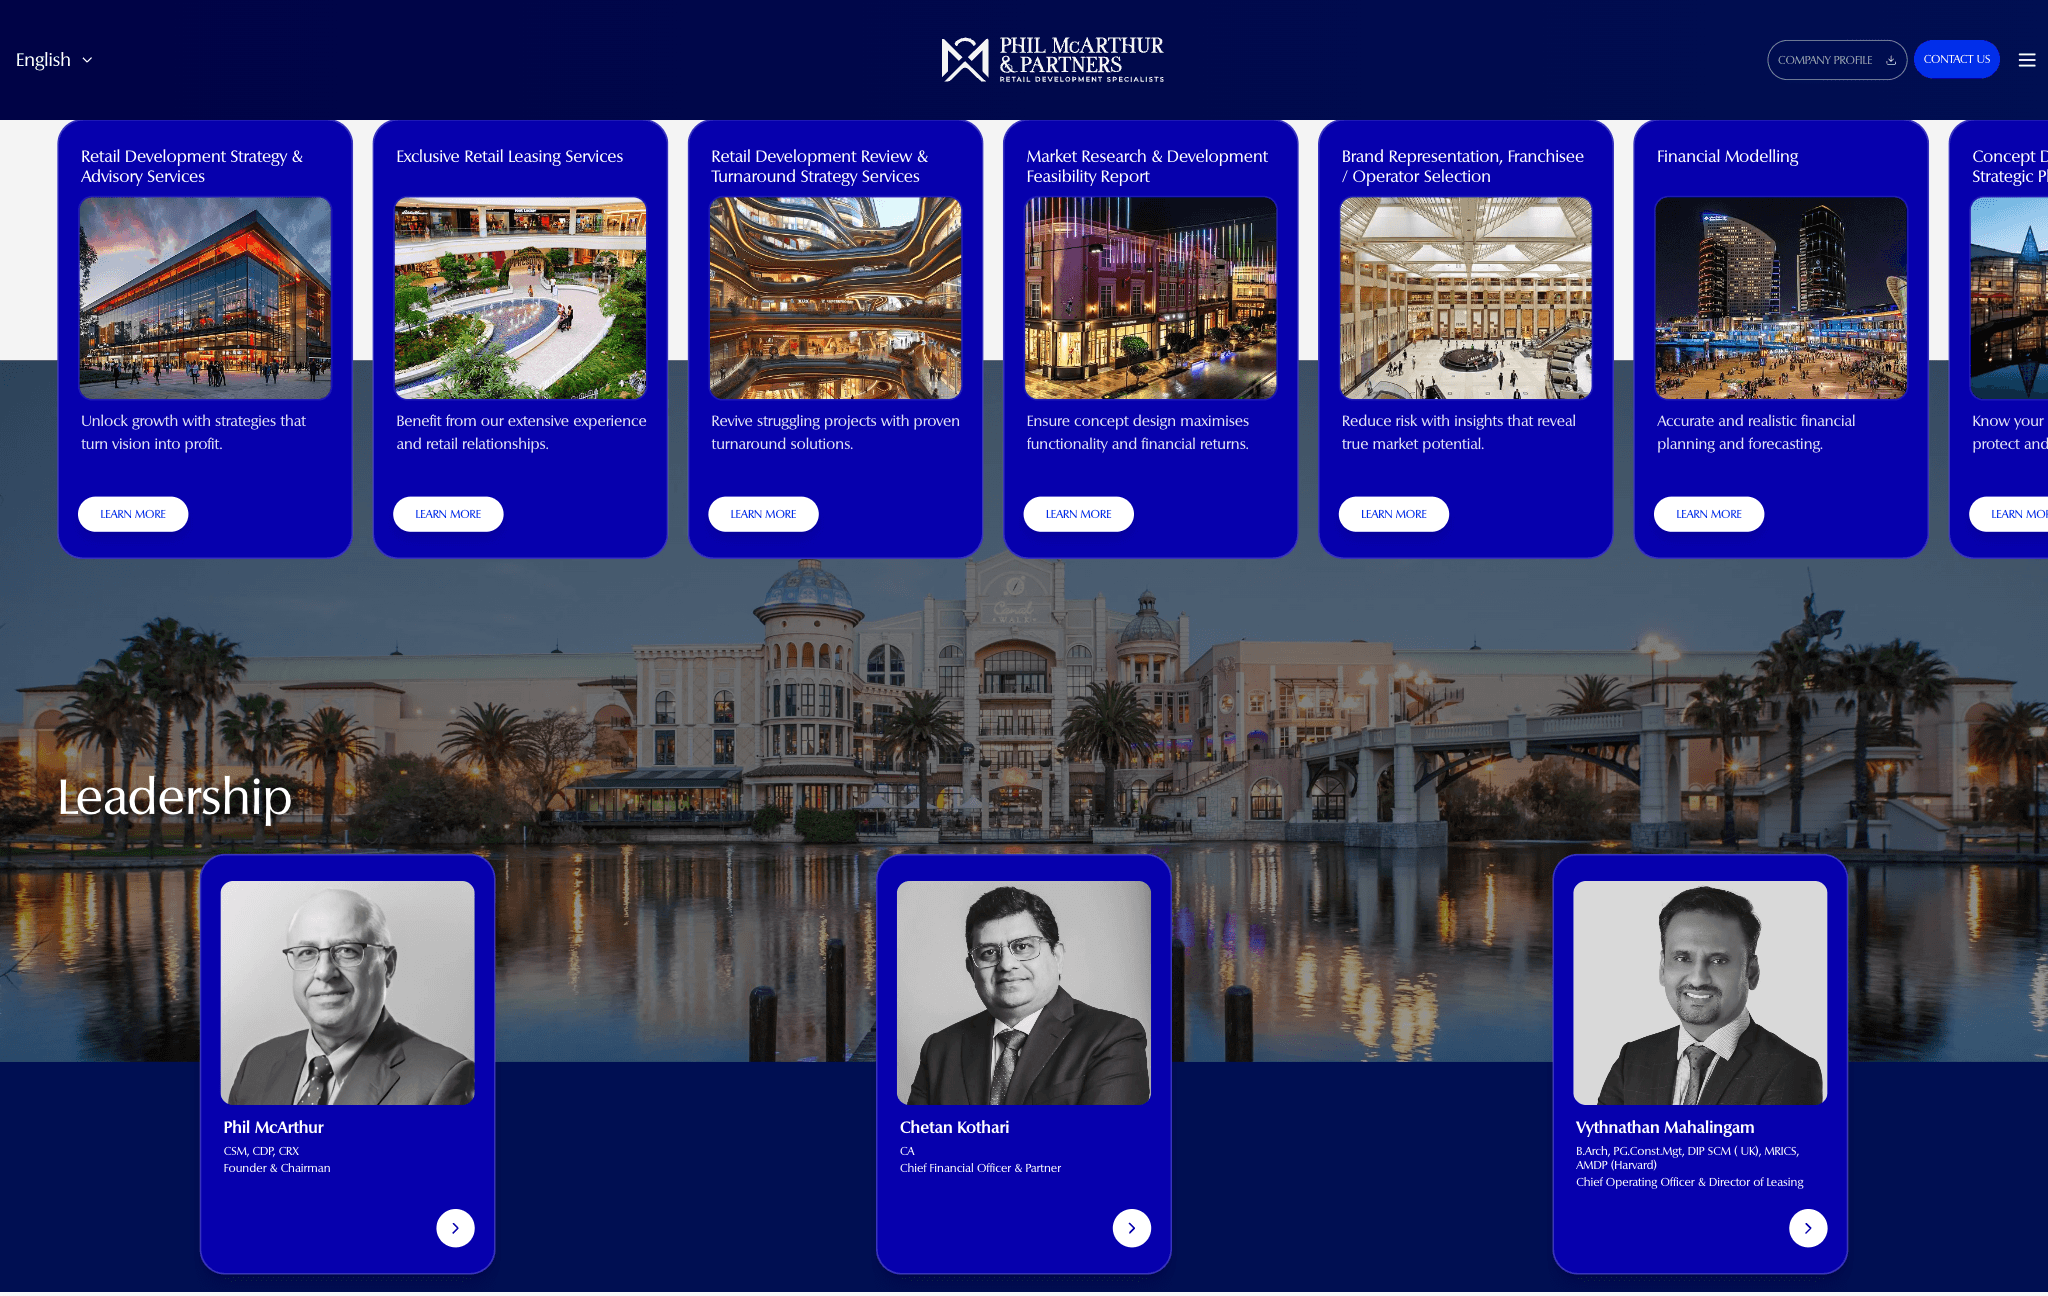The width and height of the screenshot is (2048, 1296).
Task: Click 'Revive struggling projects' description text
Action: click(x=835, y=432)
